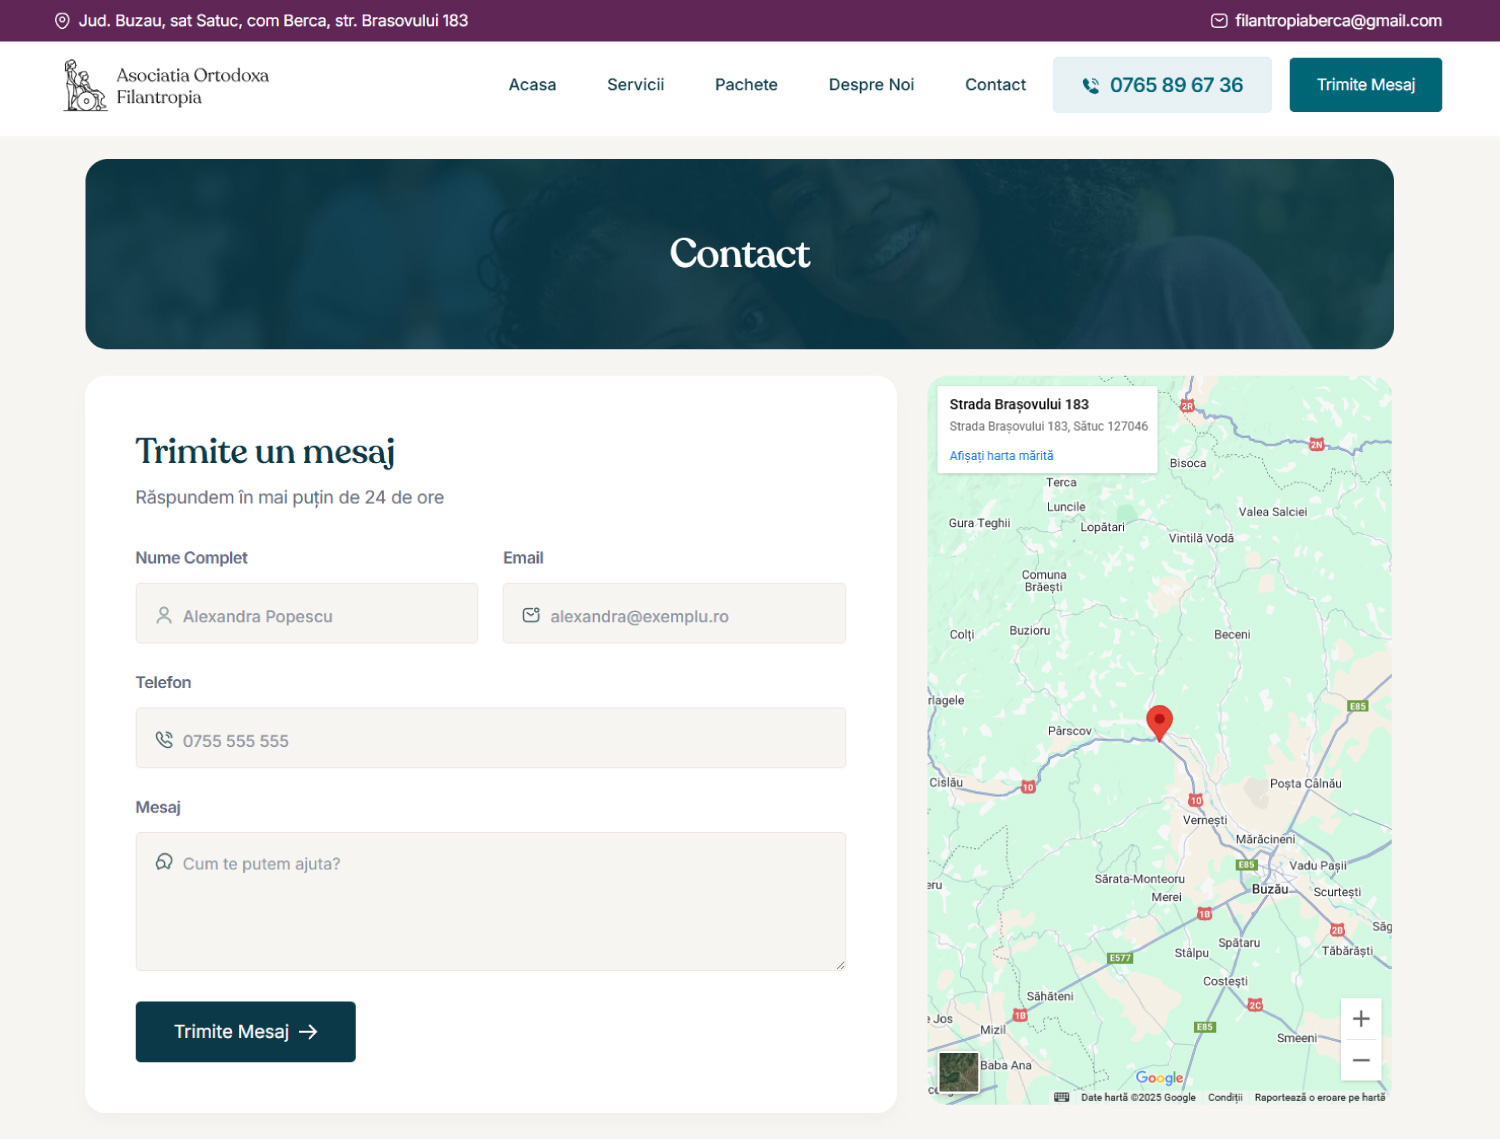Viewport: 1500px width, 1139px height.
Task: Click the location pin icon in top bar
Action: pos(62,21)
